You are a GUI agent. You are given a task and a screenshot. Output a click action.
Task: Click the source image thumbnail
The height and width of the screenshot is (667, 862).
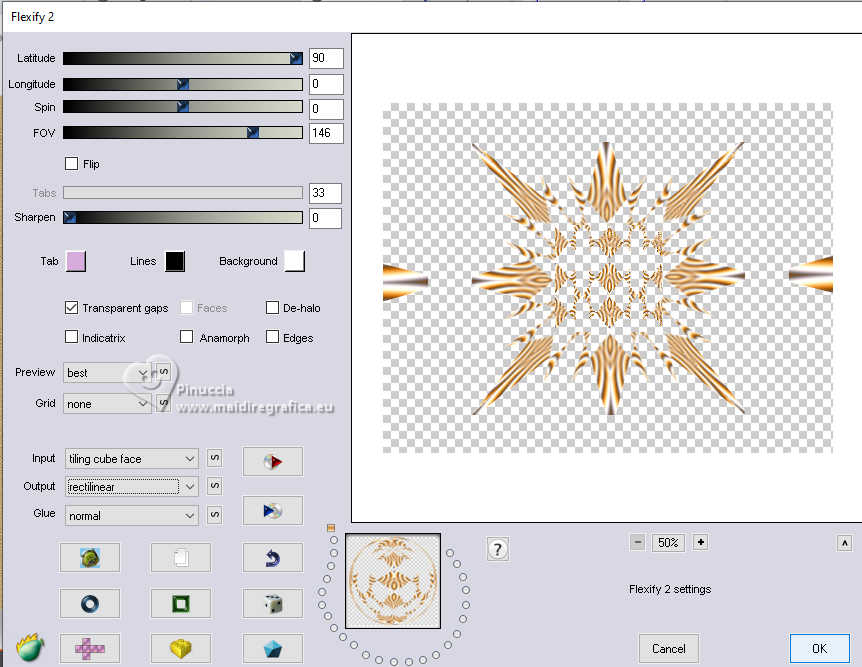tap(393, 581)
